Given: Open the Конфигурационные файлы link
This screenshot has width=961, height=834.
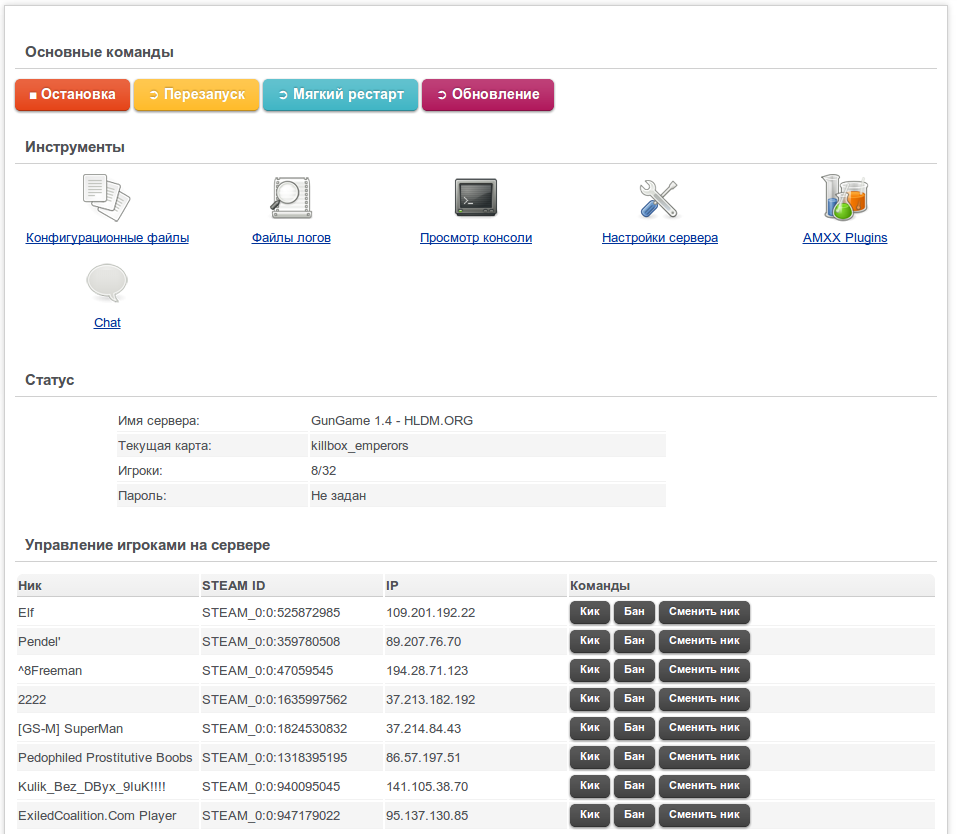Looking at the screenshot, I should (107, 238).
